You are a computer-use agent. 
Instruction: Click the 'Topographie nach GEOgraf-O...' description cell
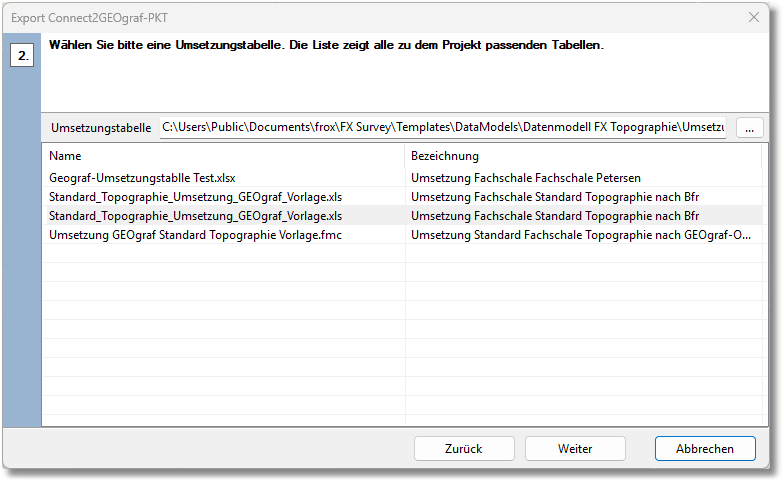pyautogui.click(x=580, y=234)
